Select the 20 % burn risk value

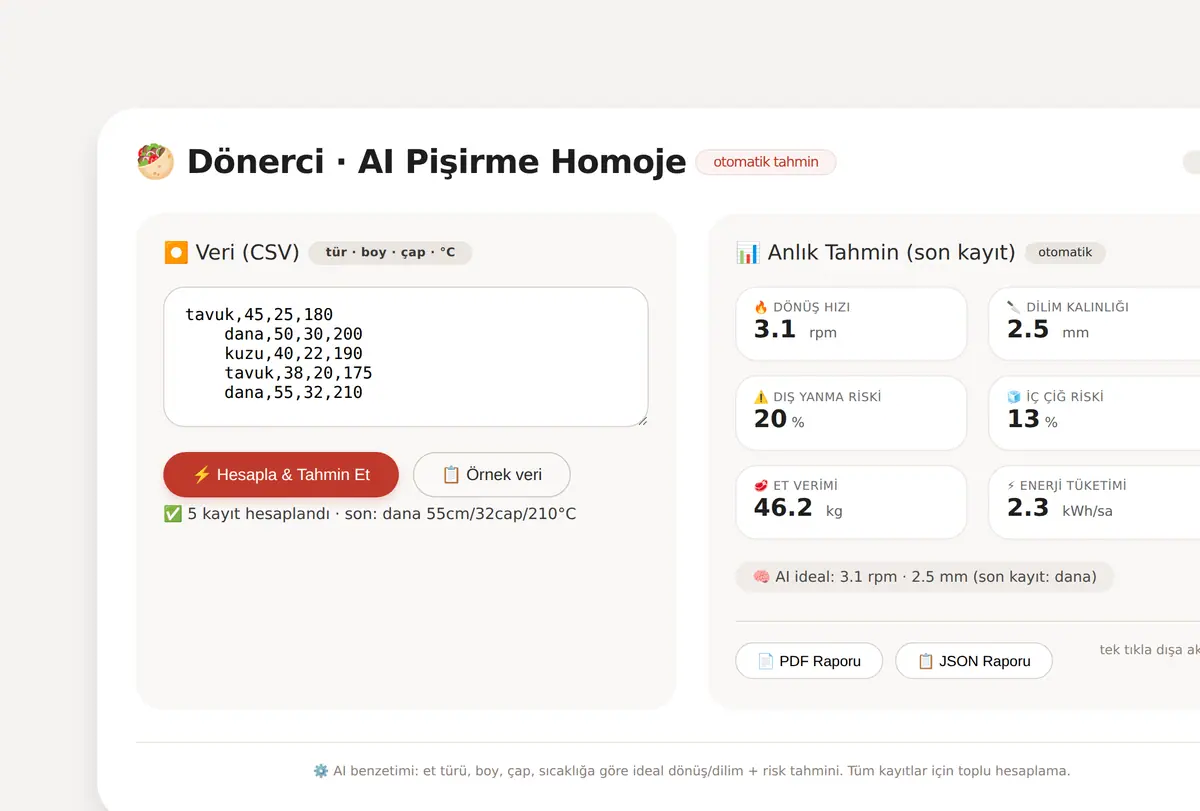[x=779, y=419]
